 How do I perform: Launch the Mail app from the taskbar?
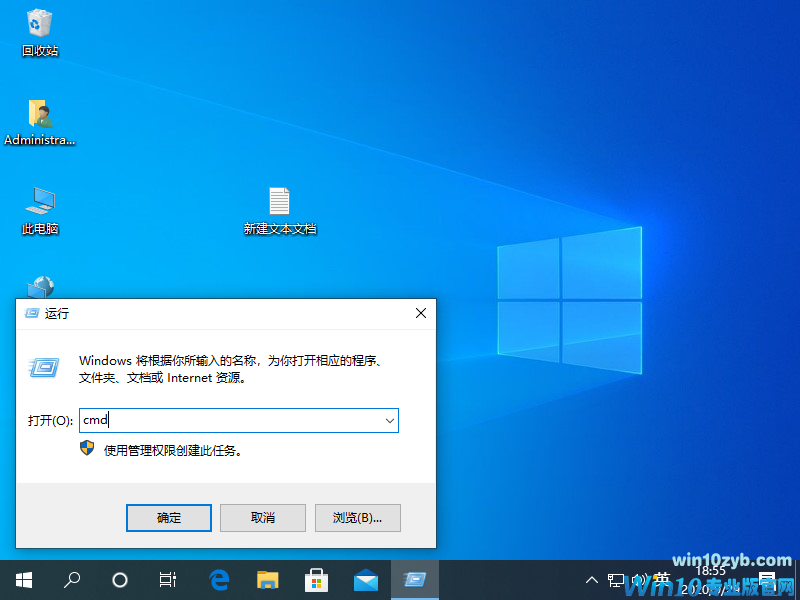pos(365,580)
